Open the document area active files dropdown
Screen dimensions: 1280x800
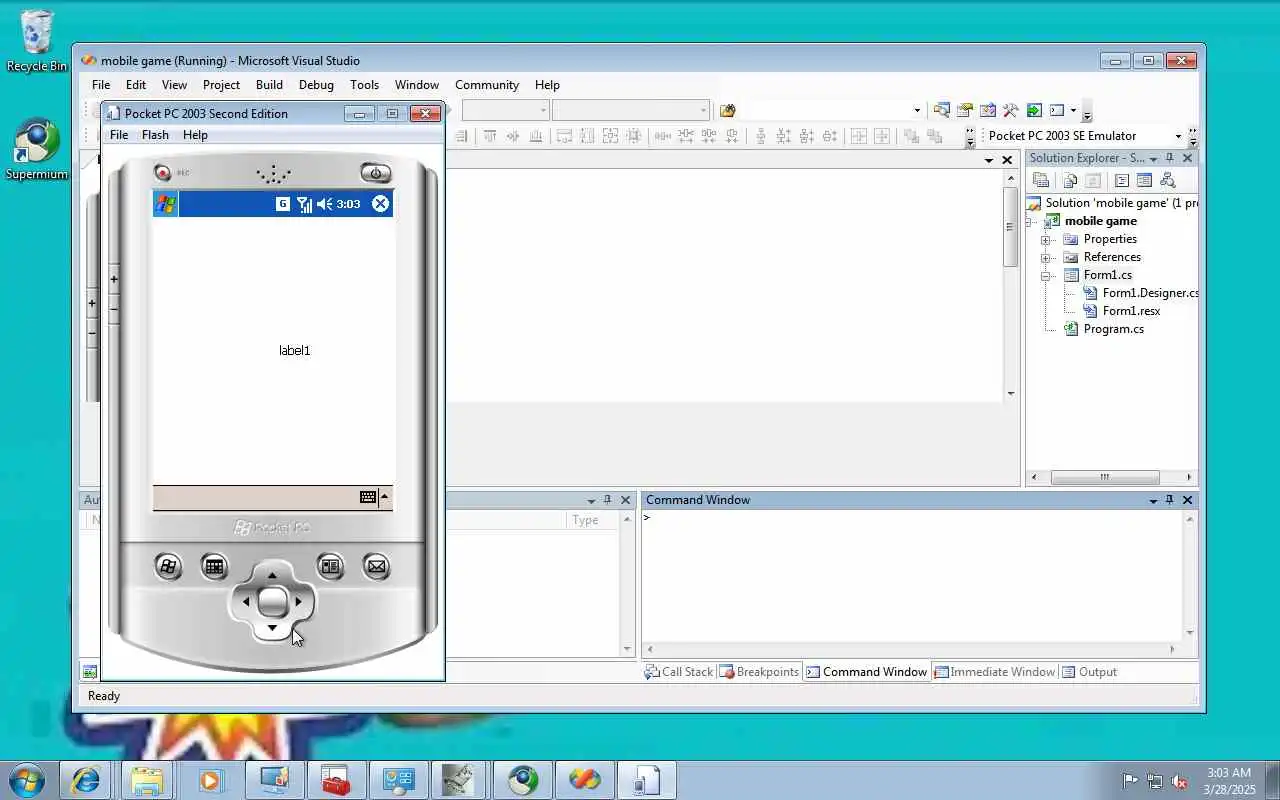[989, 160]
